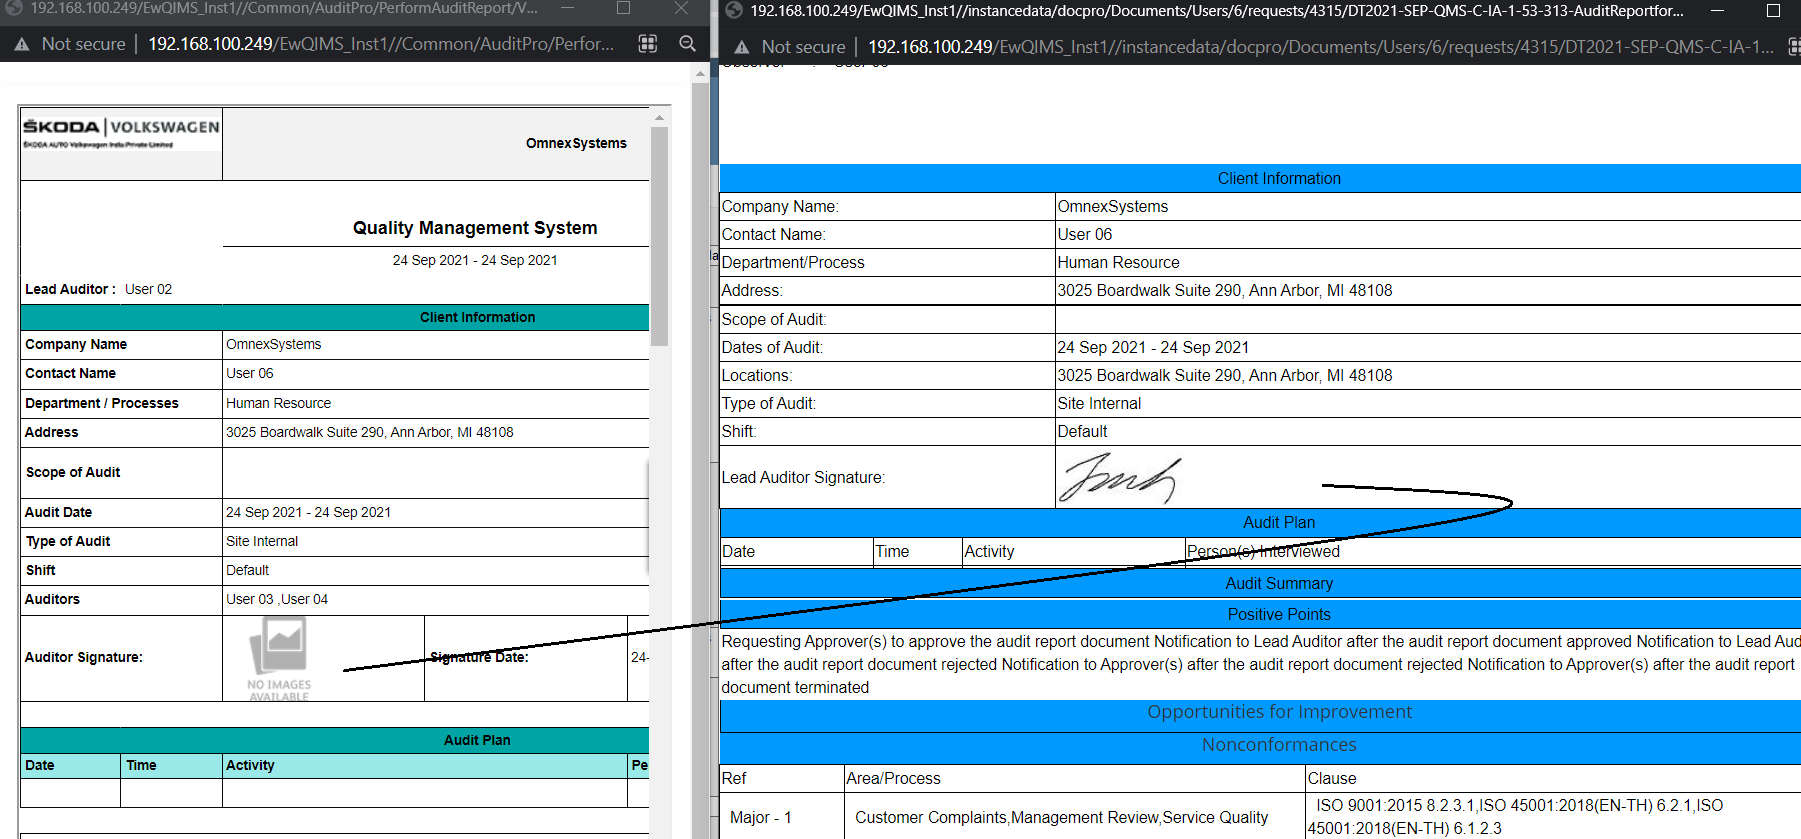Click 'Type of Audit:' label in right document

pos(769,403)
